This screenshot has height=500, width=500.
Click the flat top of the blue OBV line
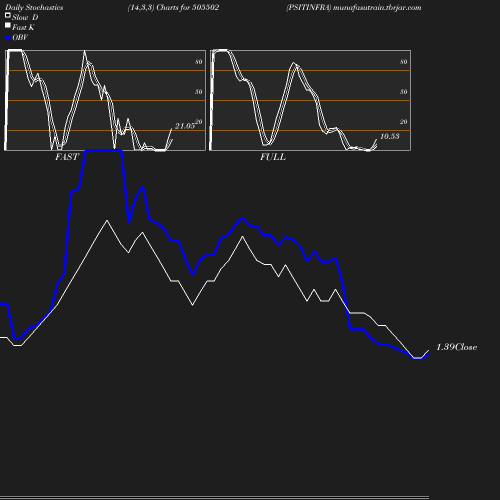point(104,151)
